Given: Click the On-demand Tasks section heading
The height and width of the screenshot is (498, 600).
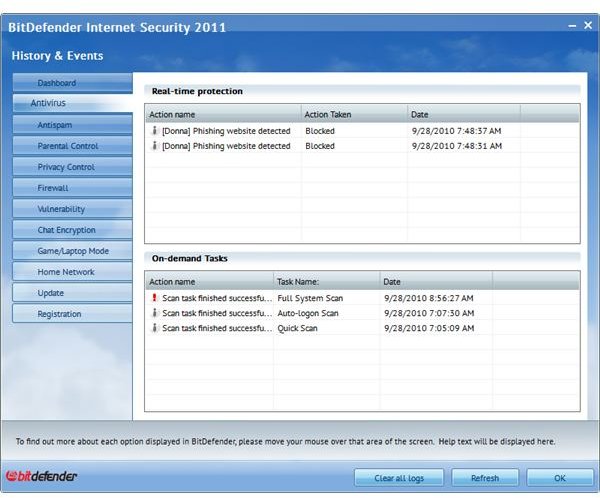Looking at the screenshot, I should [189, 258].
